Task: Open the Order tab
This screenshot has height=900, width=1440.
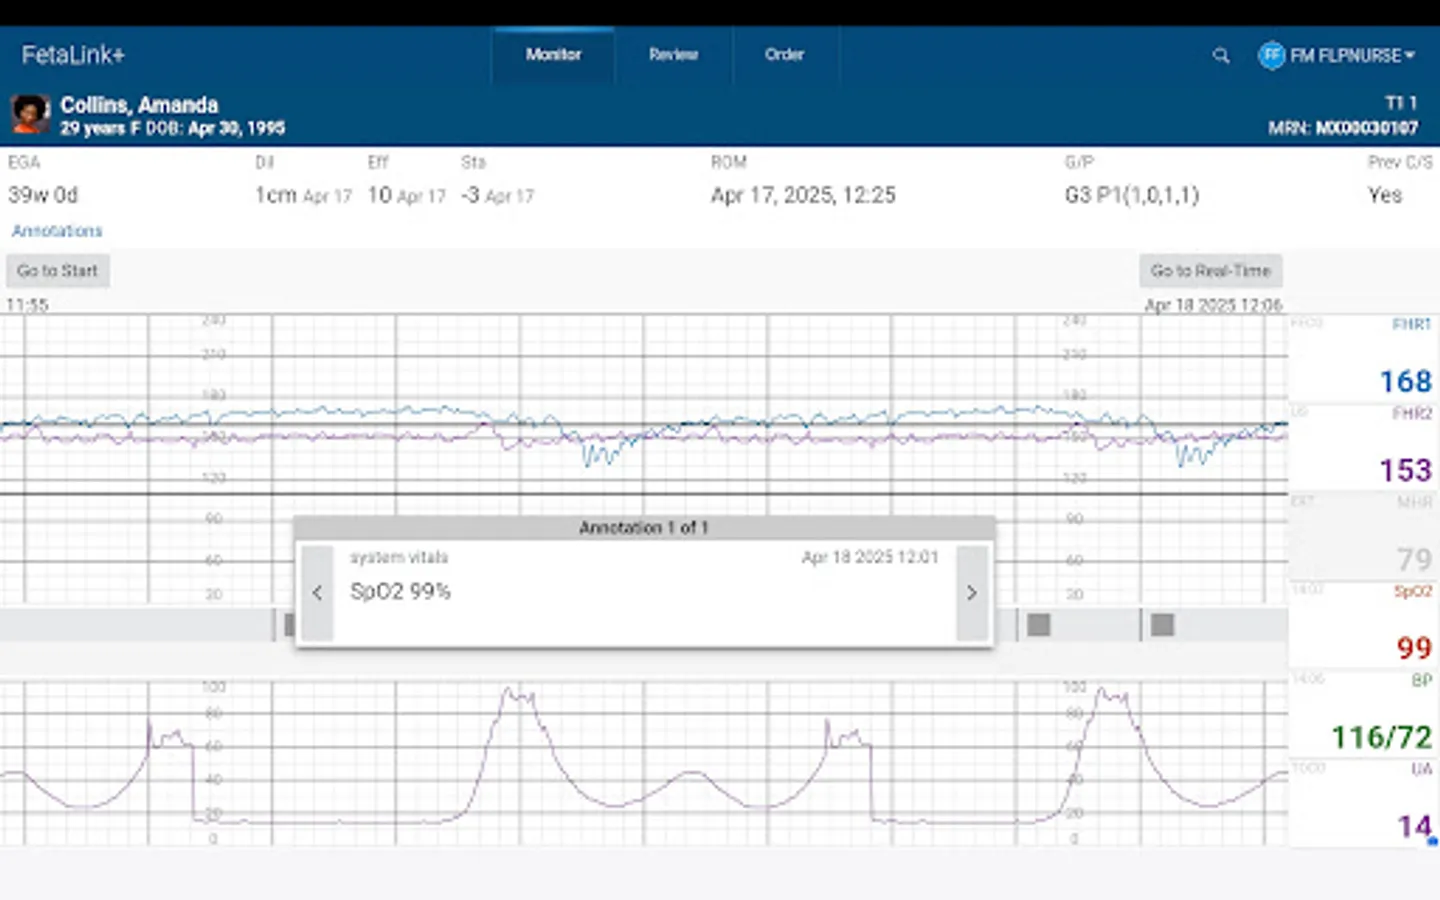Action: 784,55
